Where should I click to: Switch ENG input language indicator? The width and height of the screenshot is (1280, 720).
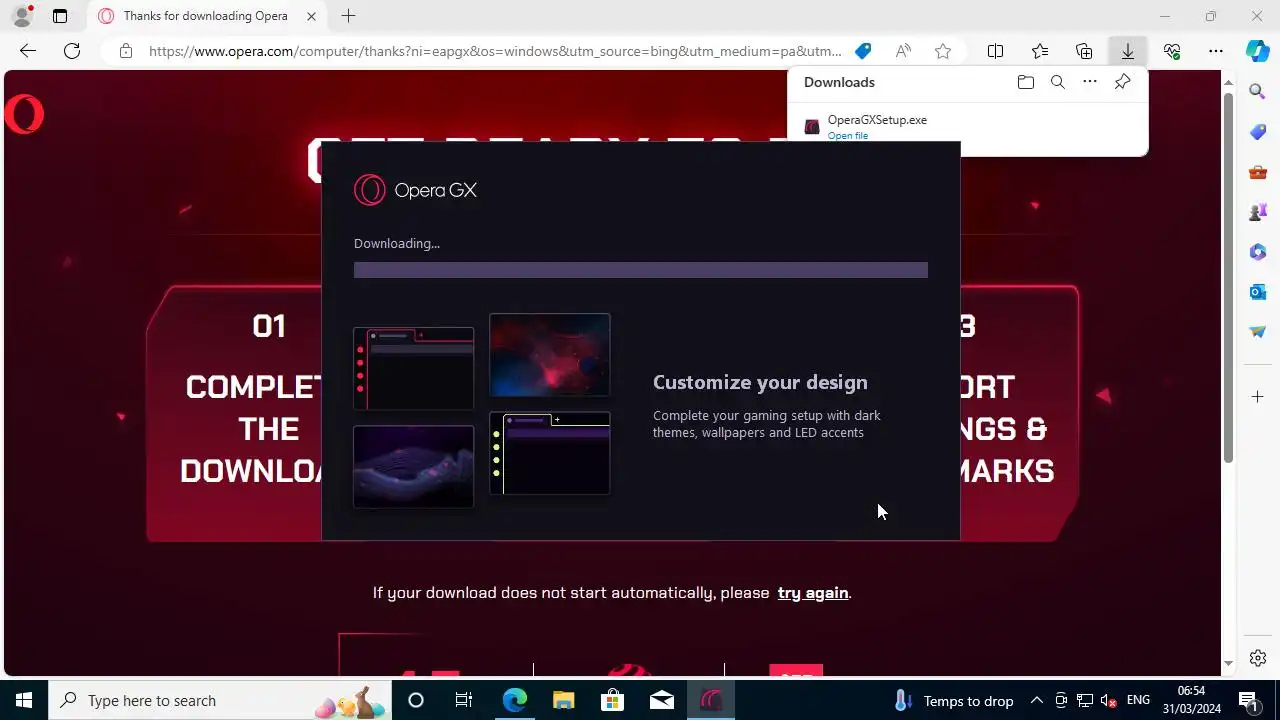(x=1138, y=700)
